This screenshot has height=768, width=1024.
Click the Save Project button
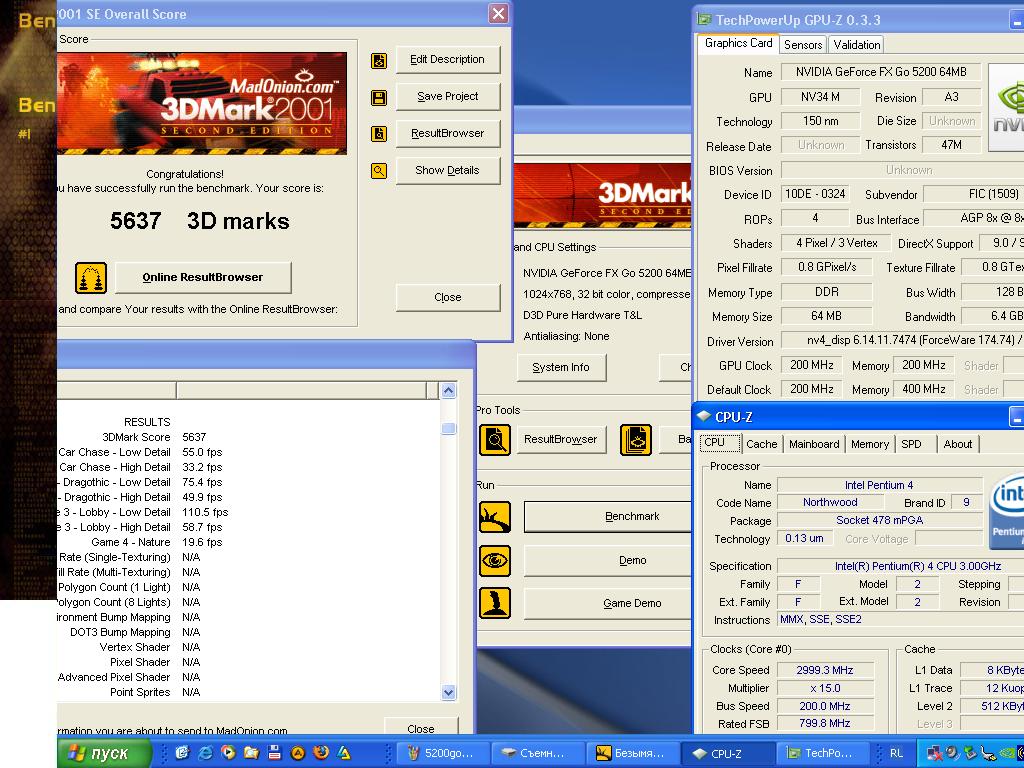[x=447, y=97]
